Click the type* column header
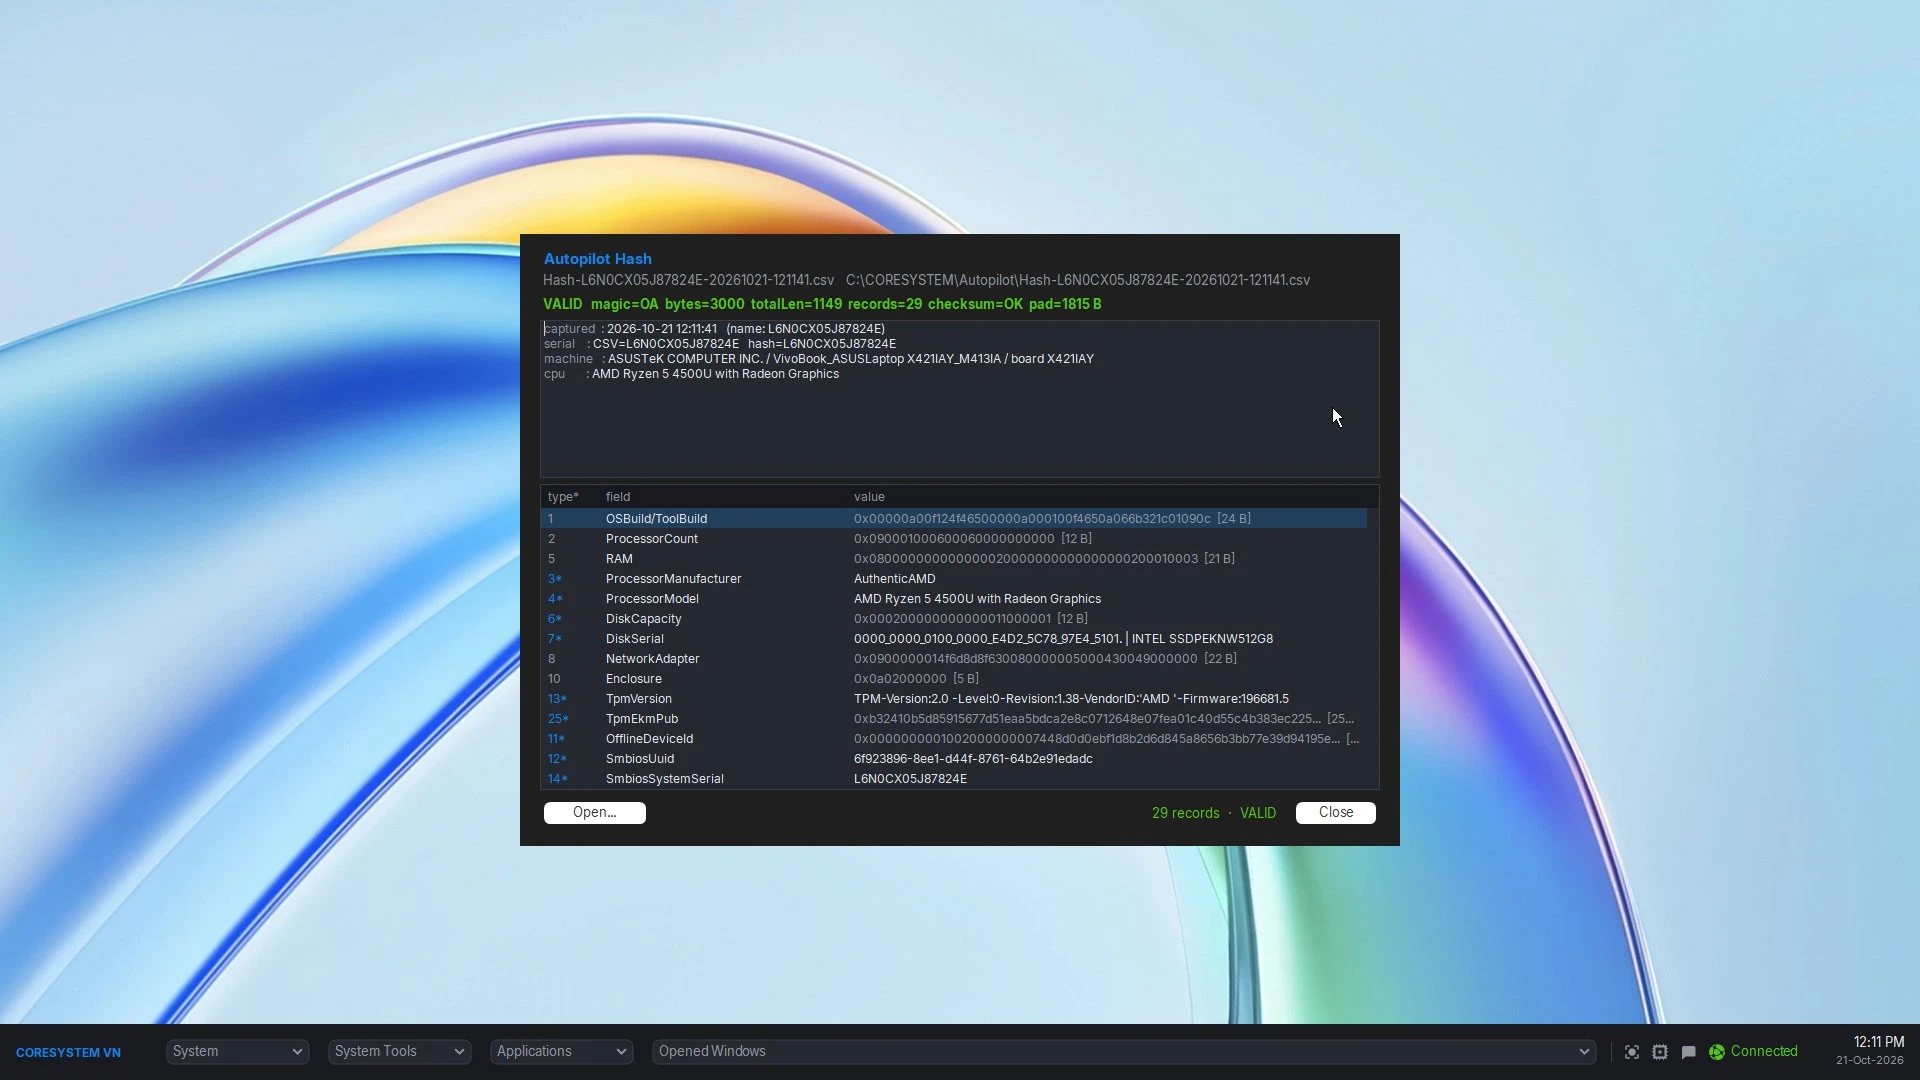 point(563,497)
